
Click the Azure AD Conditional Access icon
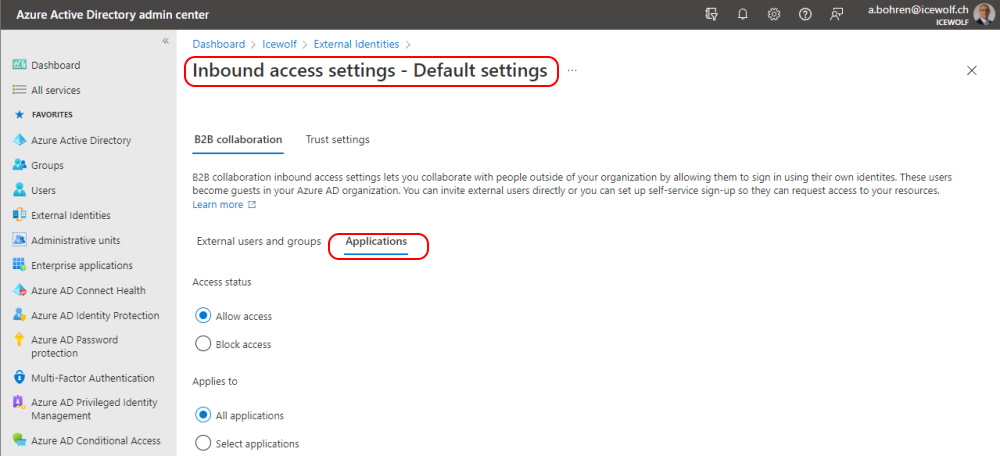(x=19, y=440)
